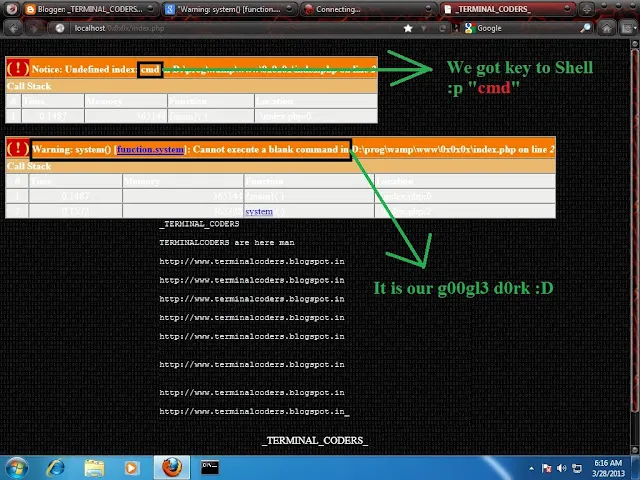The height and width of the screenshot is (480, 640).
Task: Follow the system link in call stack
Action: click(259, 211)
